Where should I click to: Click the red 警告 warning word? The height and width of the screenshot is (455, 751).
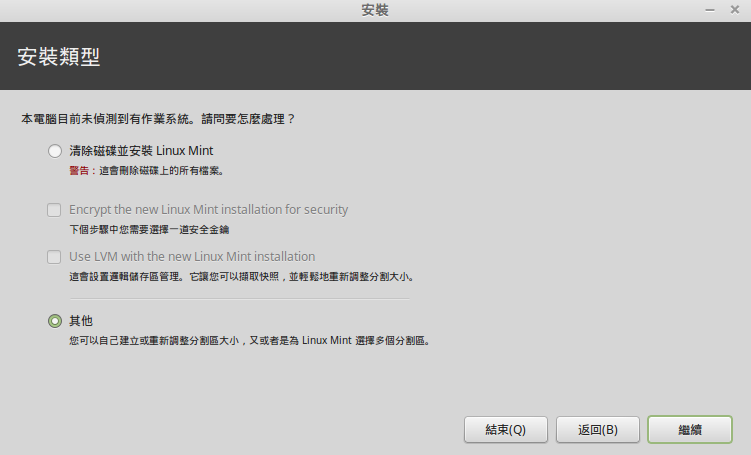[80, 171]
